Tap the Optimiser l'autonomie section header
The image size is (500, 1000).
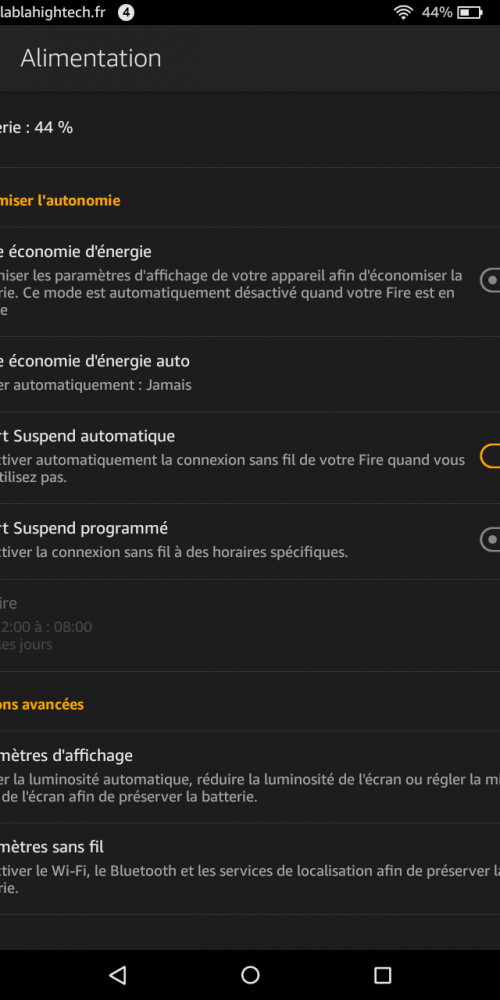pos(60,200)
